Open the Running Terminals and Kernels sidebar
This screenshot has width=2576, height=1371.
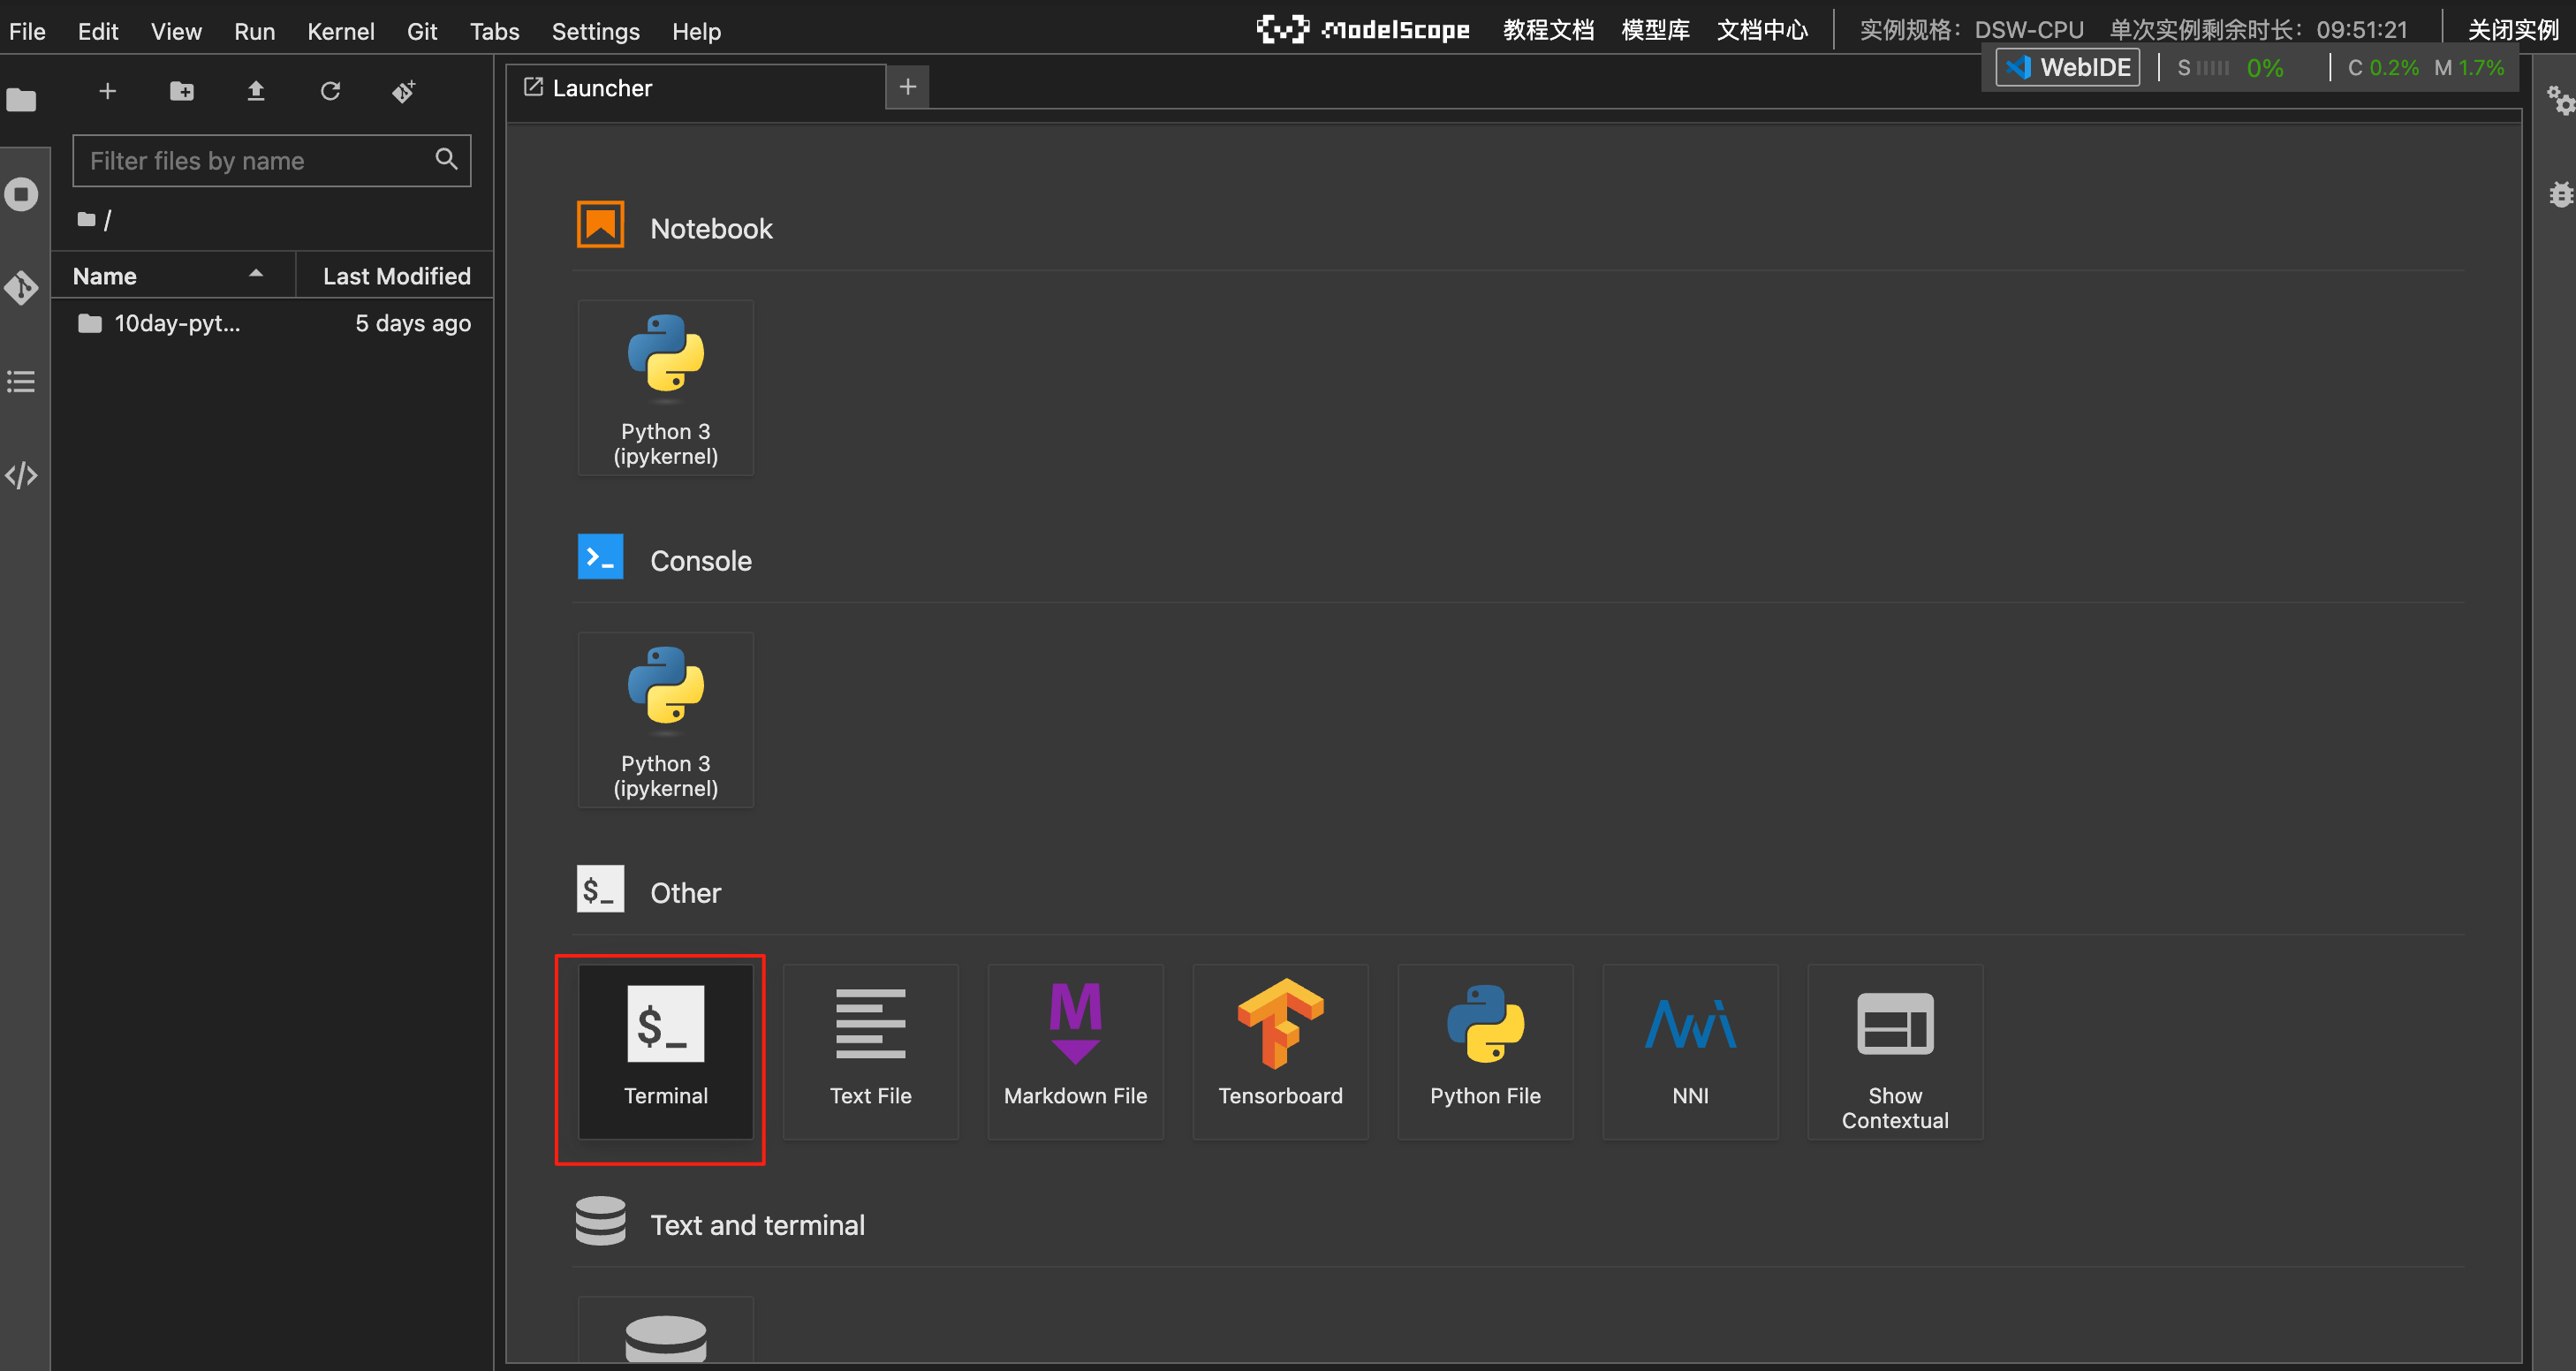point(21,194)
